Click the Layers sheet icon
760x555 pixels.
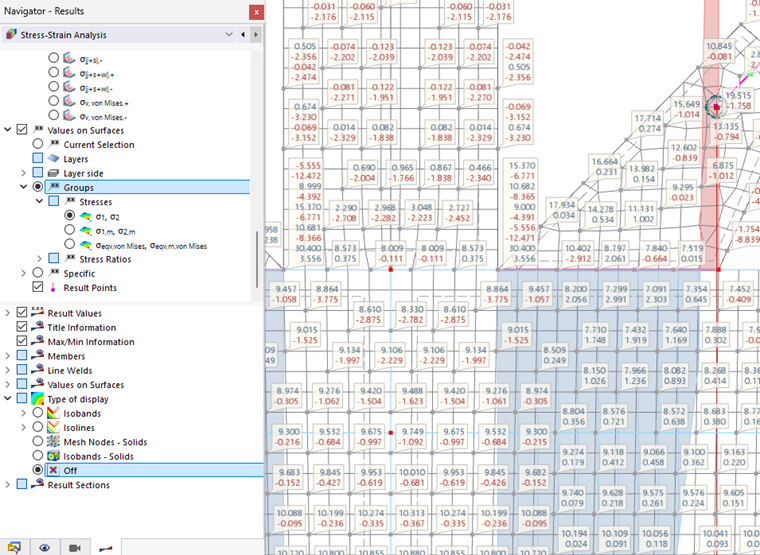pyautogui.click(x=53, y=159)
